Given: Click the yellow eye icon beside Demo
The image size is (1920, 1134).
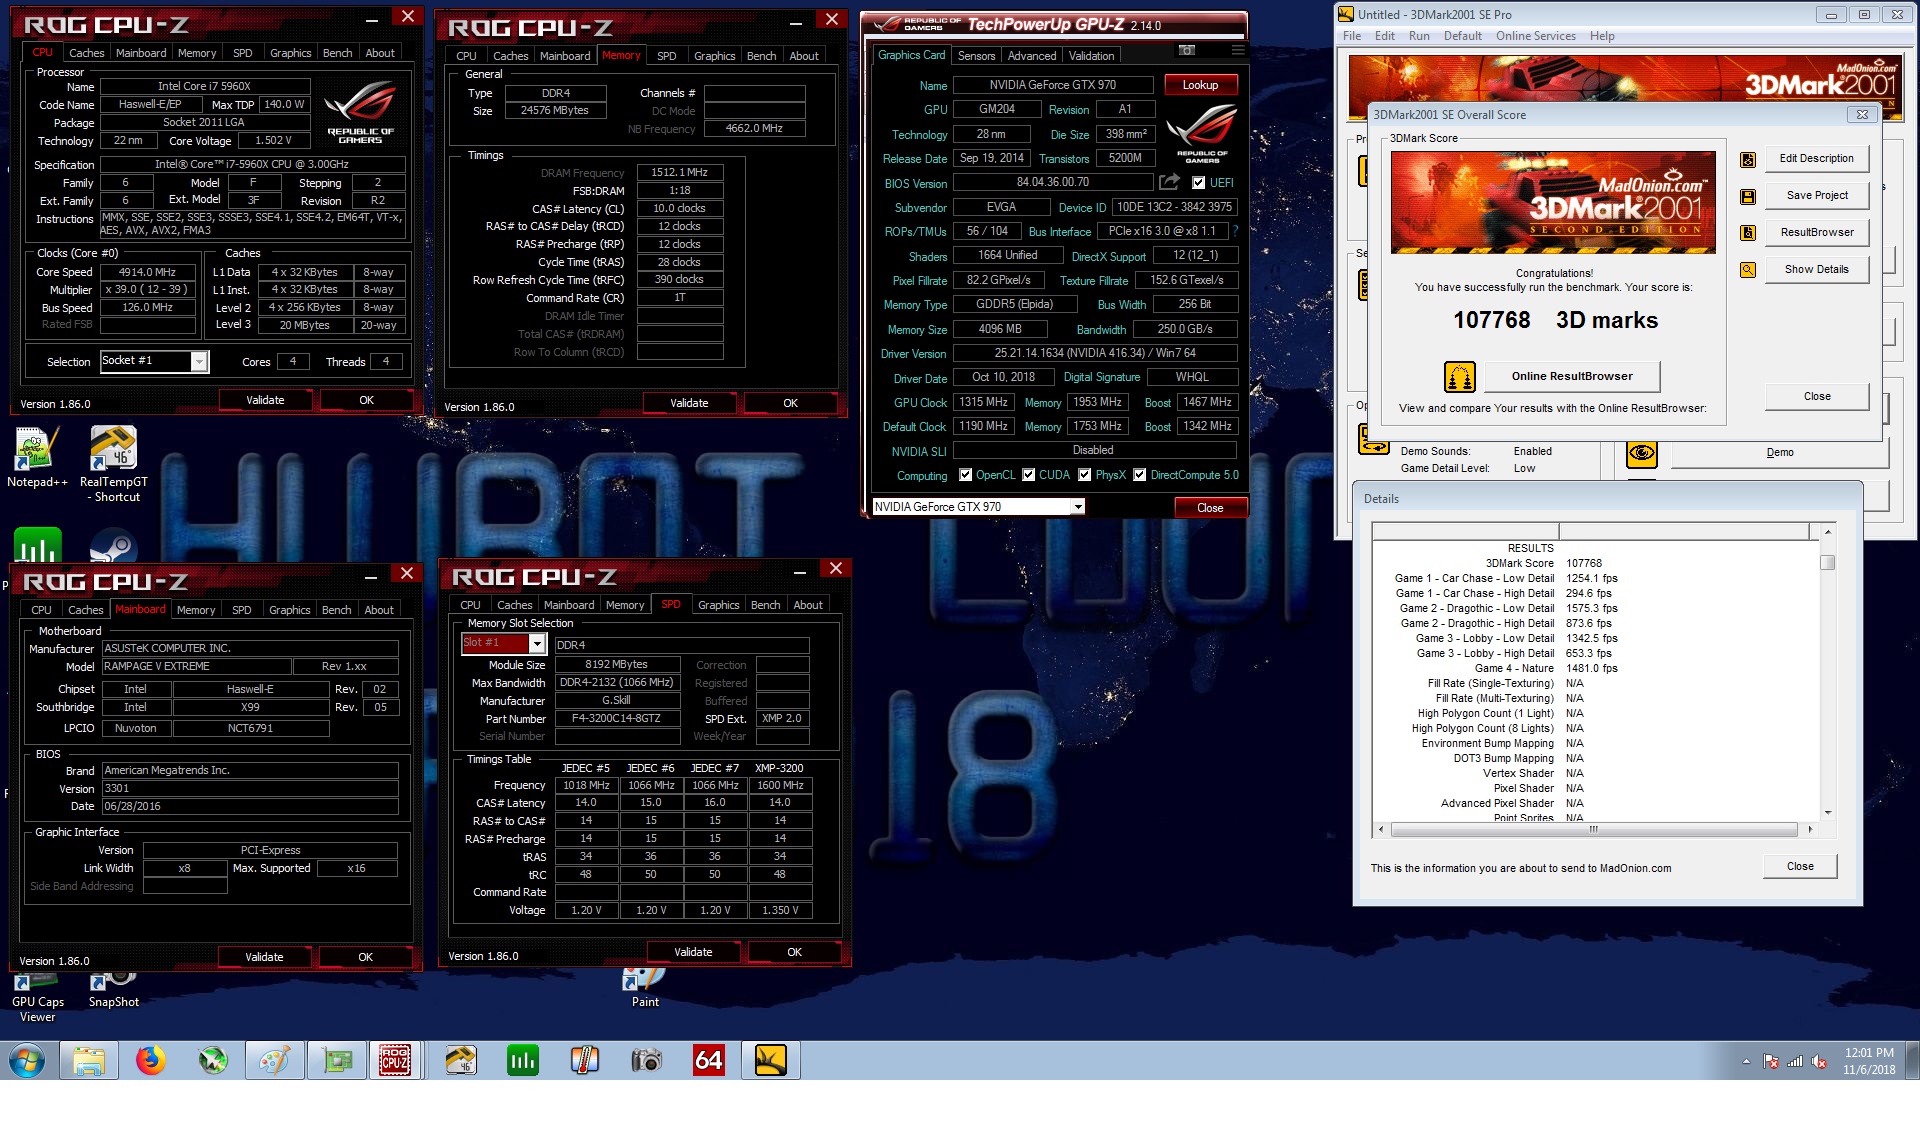Looking at the screenshot, I should tap(1642, 453).
